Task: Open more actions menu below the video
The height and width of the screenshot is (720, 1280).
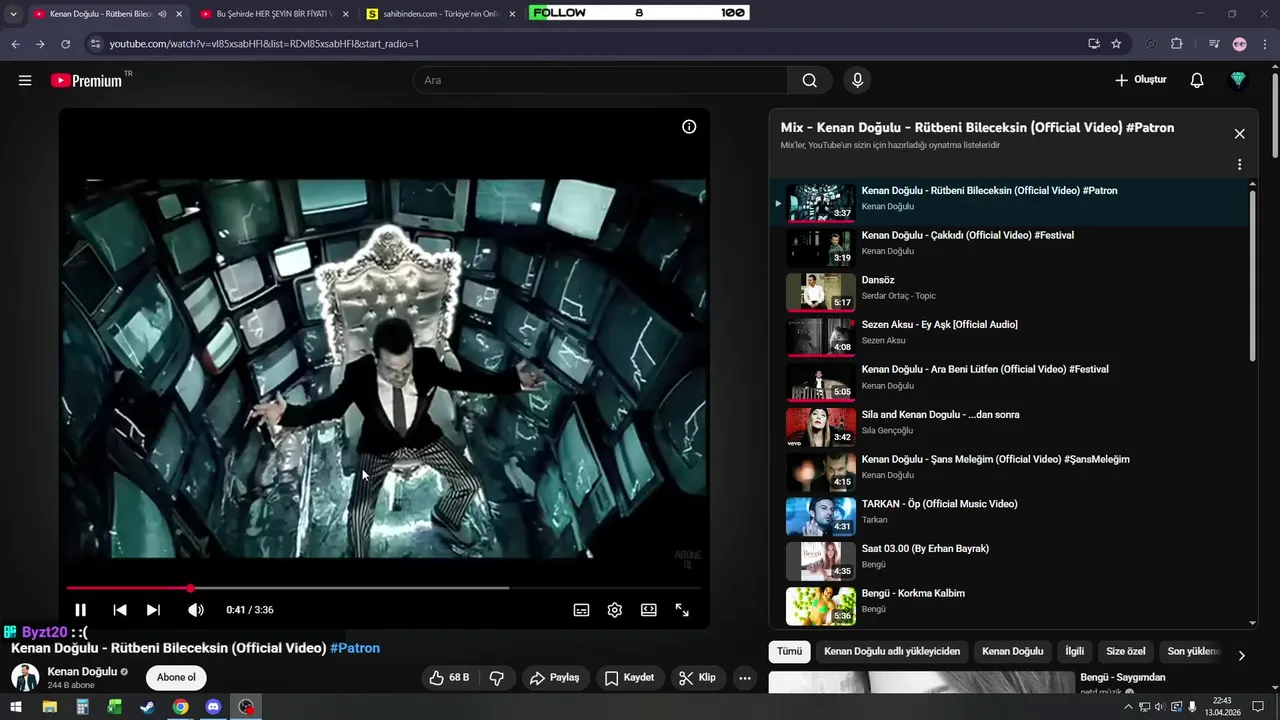Action: pyautogui.click(x=745, y=678)
